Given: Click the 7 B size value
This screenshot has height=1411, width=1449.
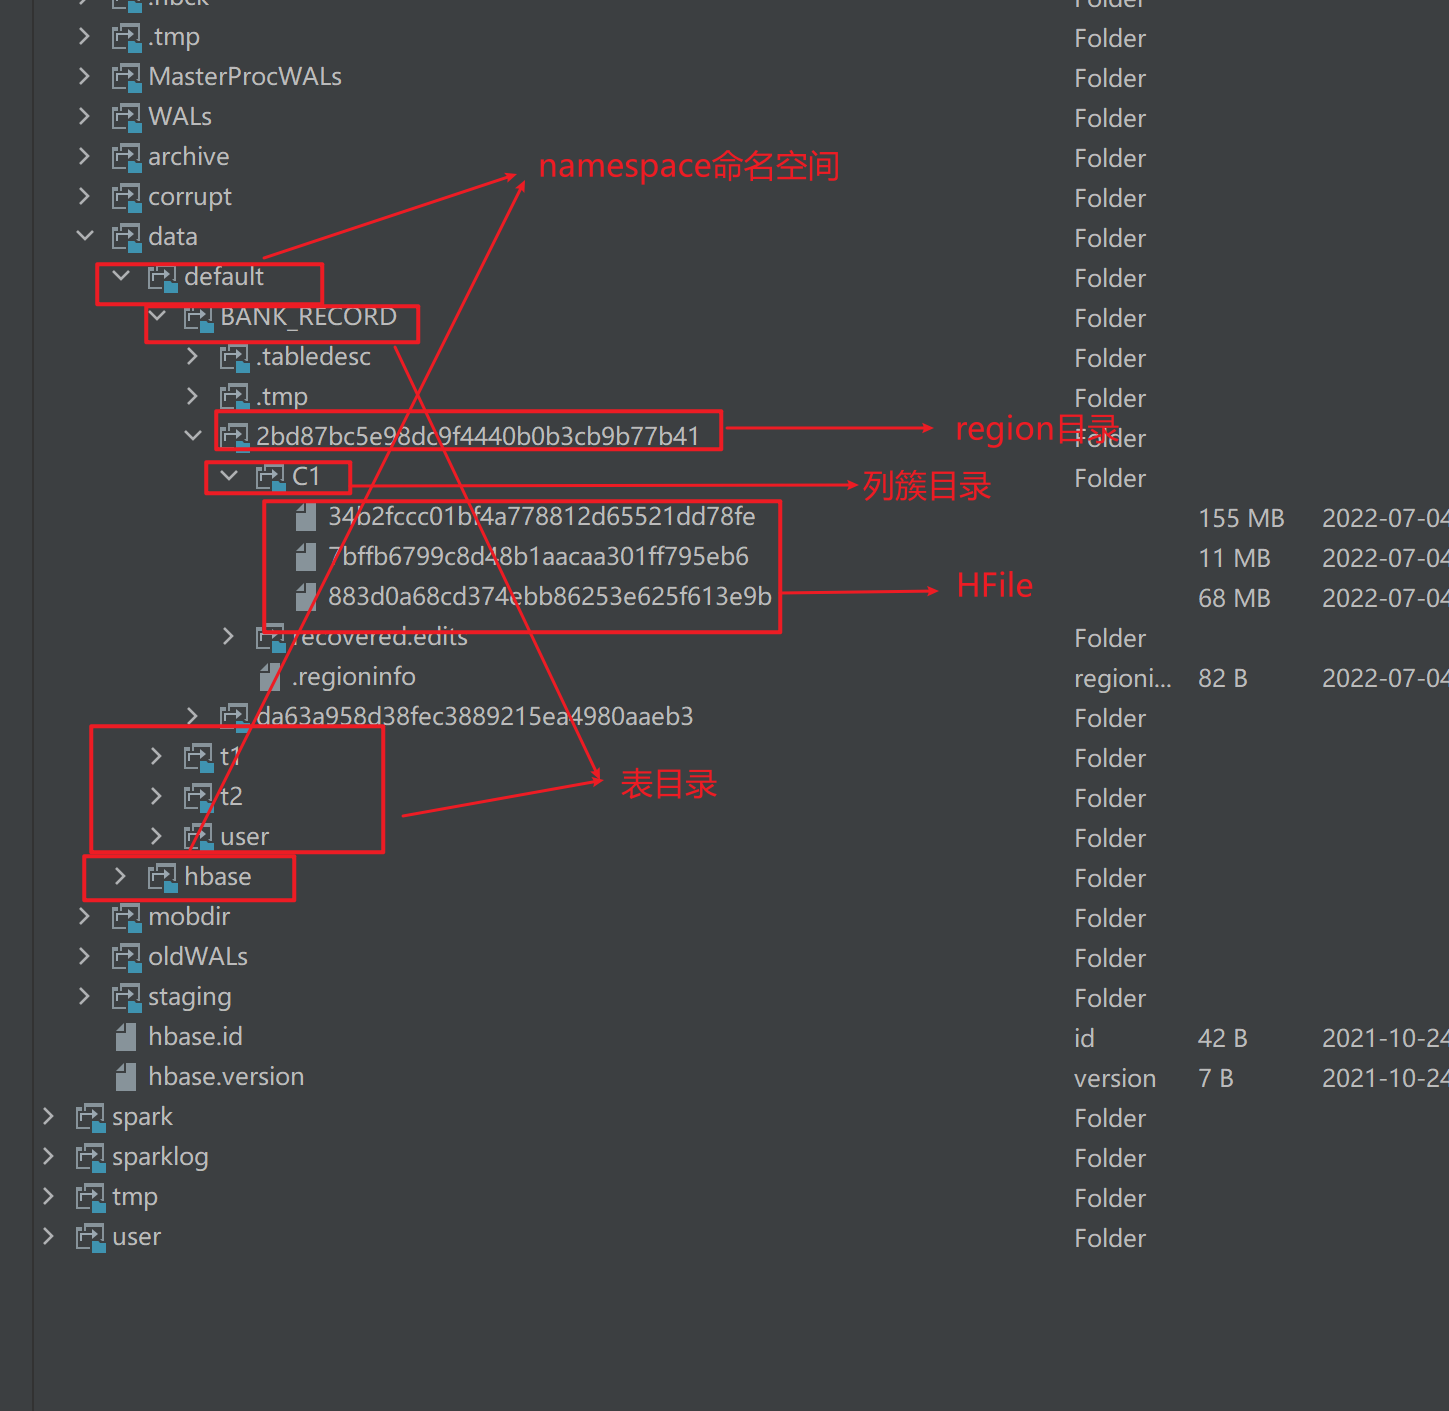Looking at the screenshot, I should pos(1215,1078).
